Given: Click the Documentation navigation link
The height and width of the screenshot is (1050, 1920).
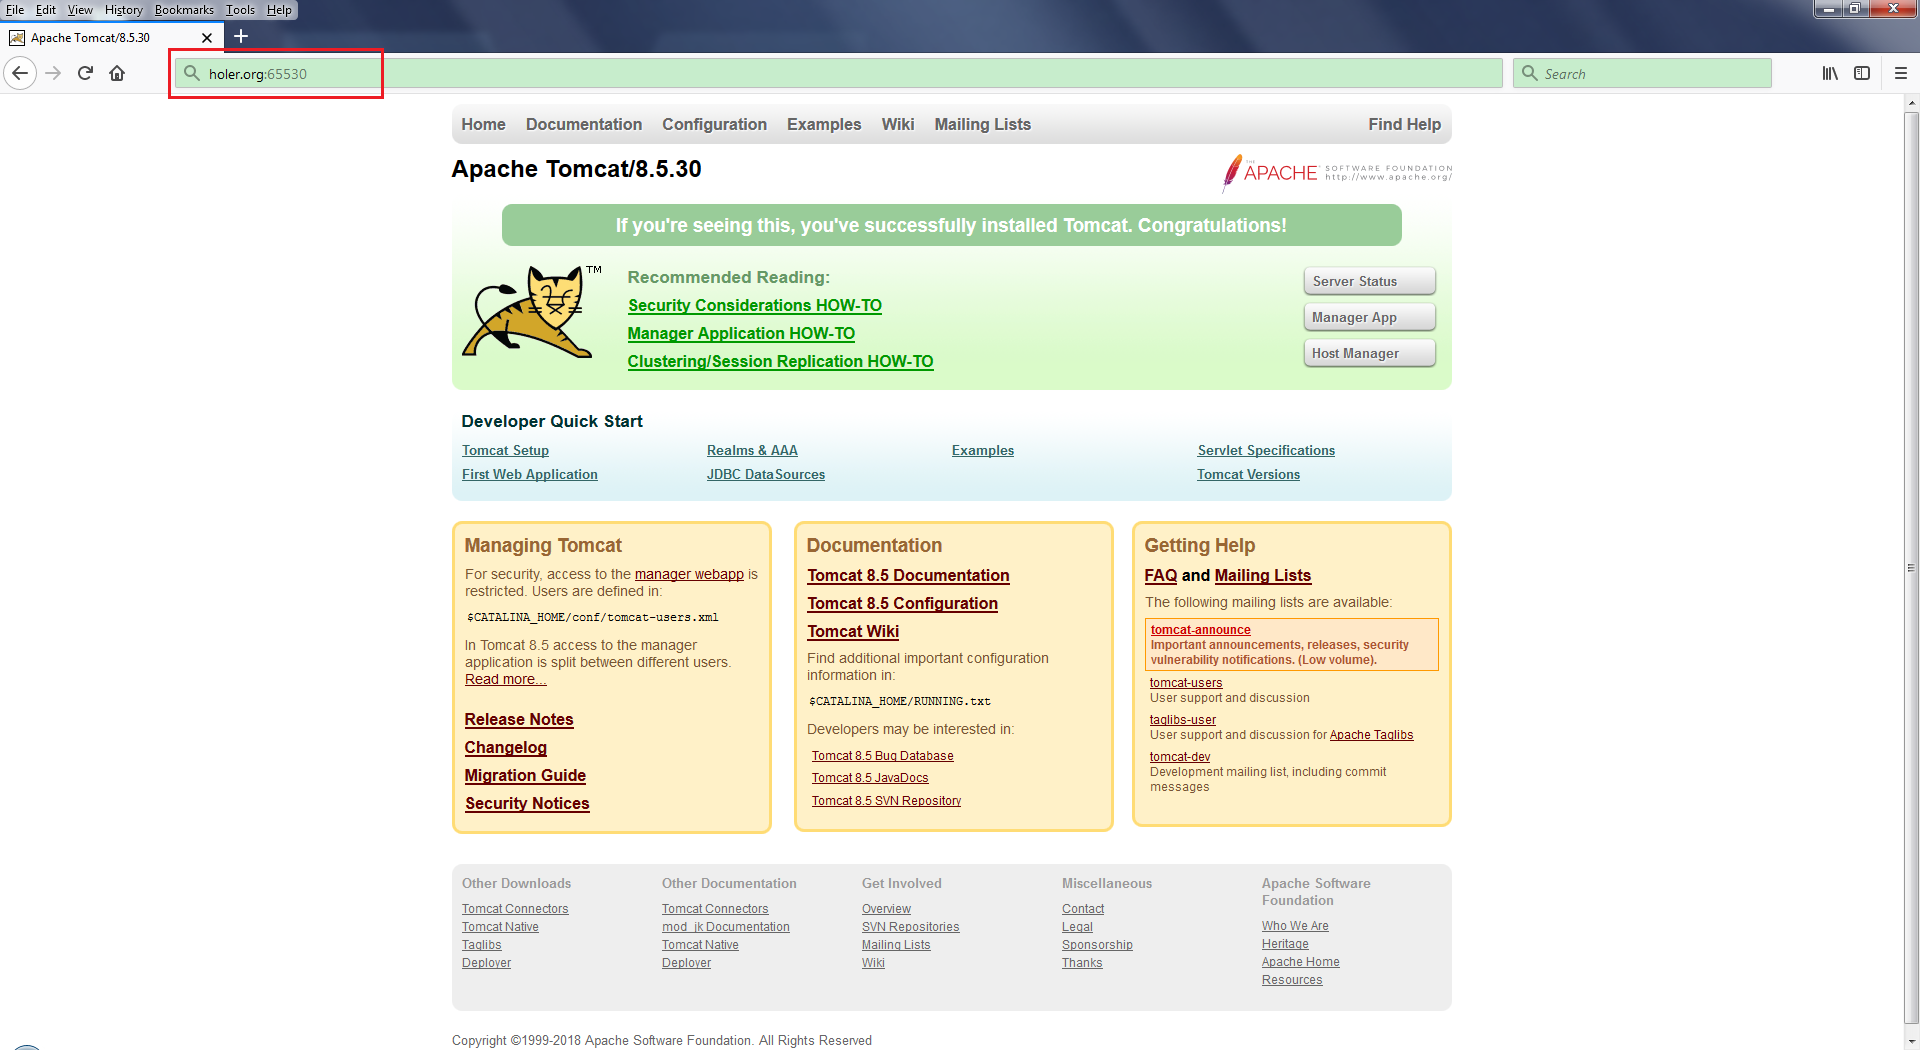Looking at the screenshot, I should point(584,124).
